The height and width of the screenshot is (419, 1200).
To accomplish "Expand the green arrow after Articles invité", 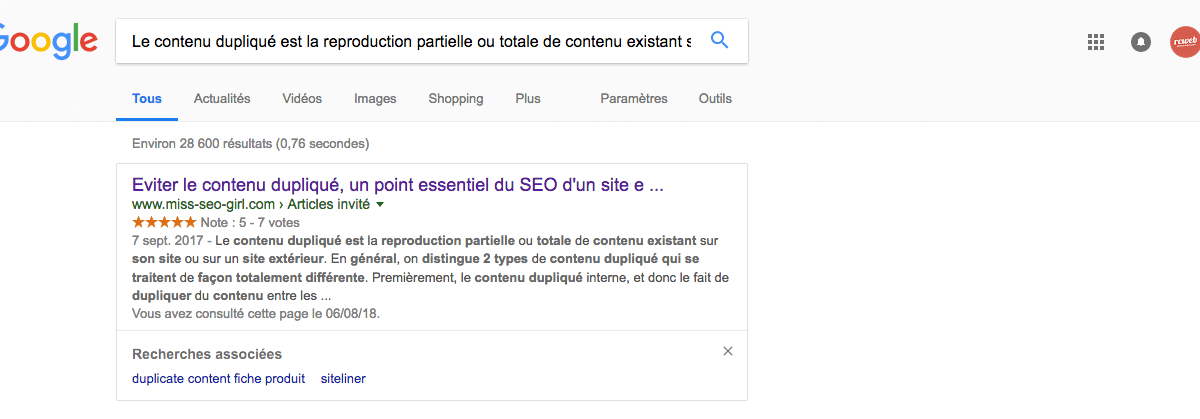I will coord(380,204).
